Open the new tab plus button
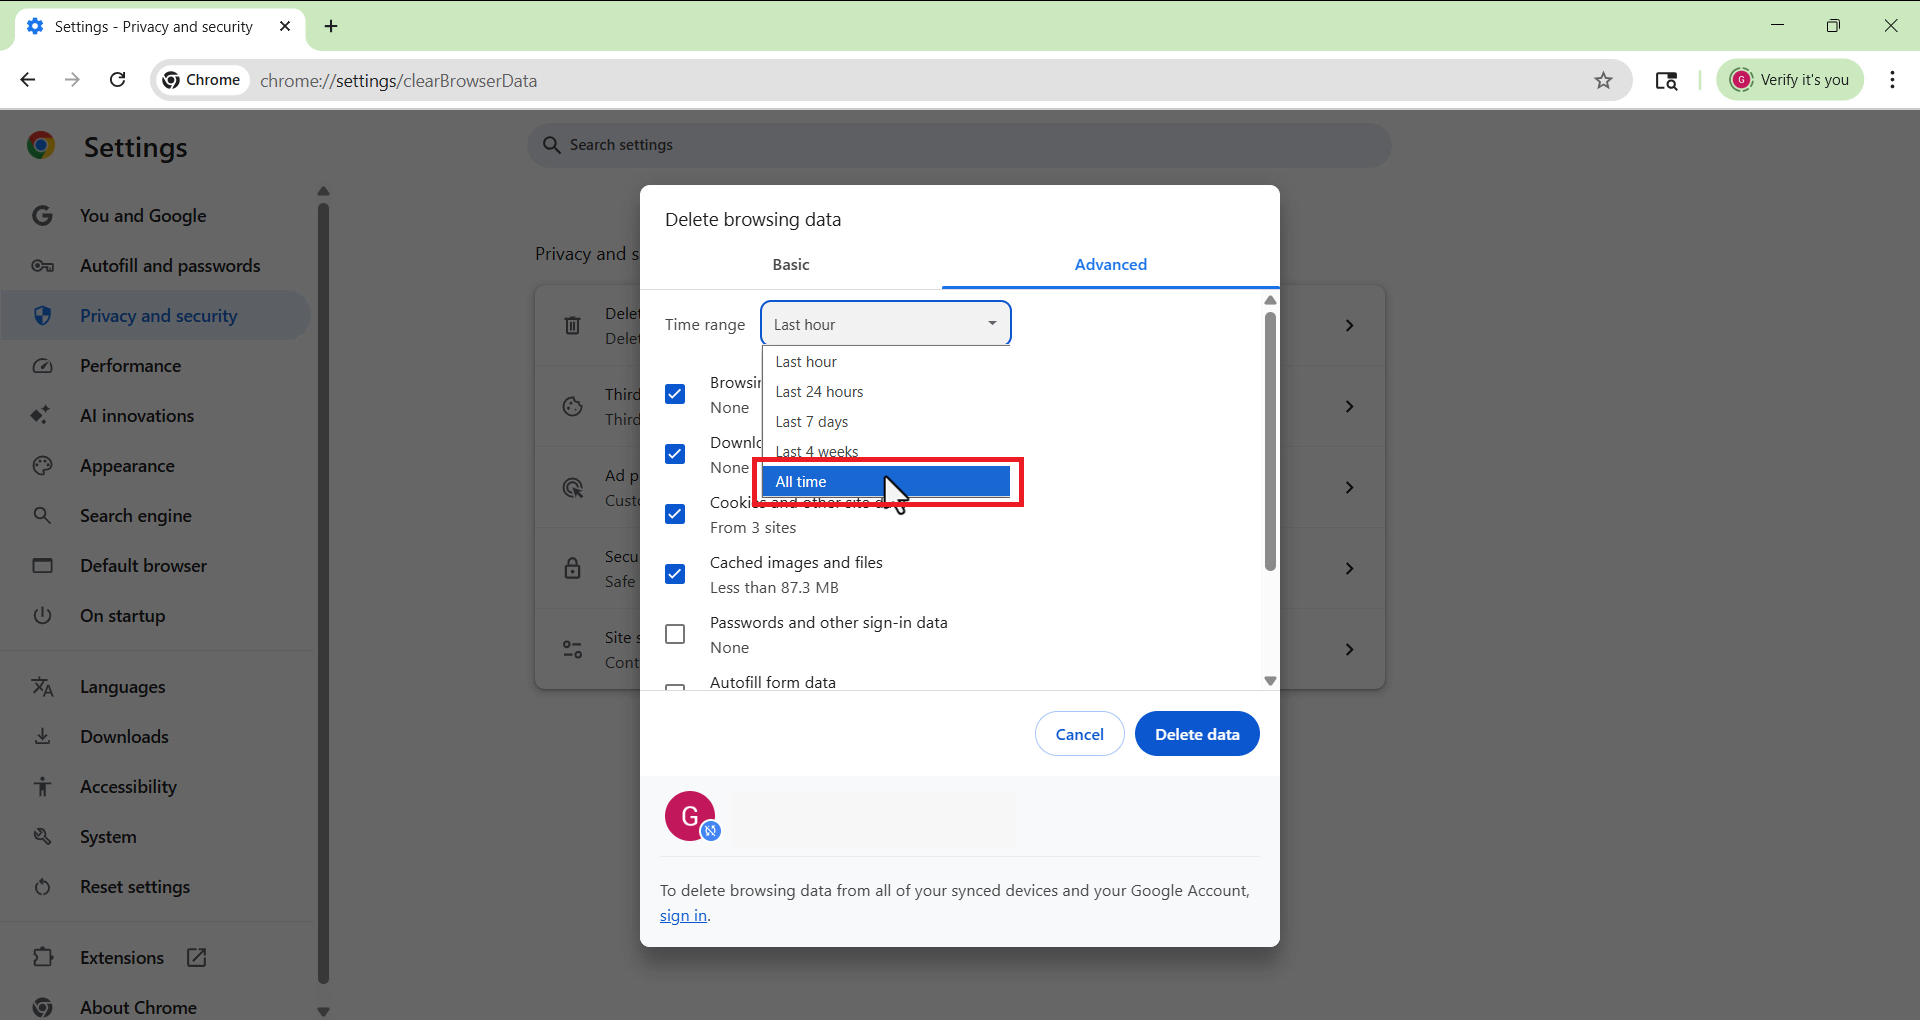1920x1020 pixels. click(x=331, y=26)
